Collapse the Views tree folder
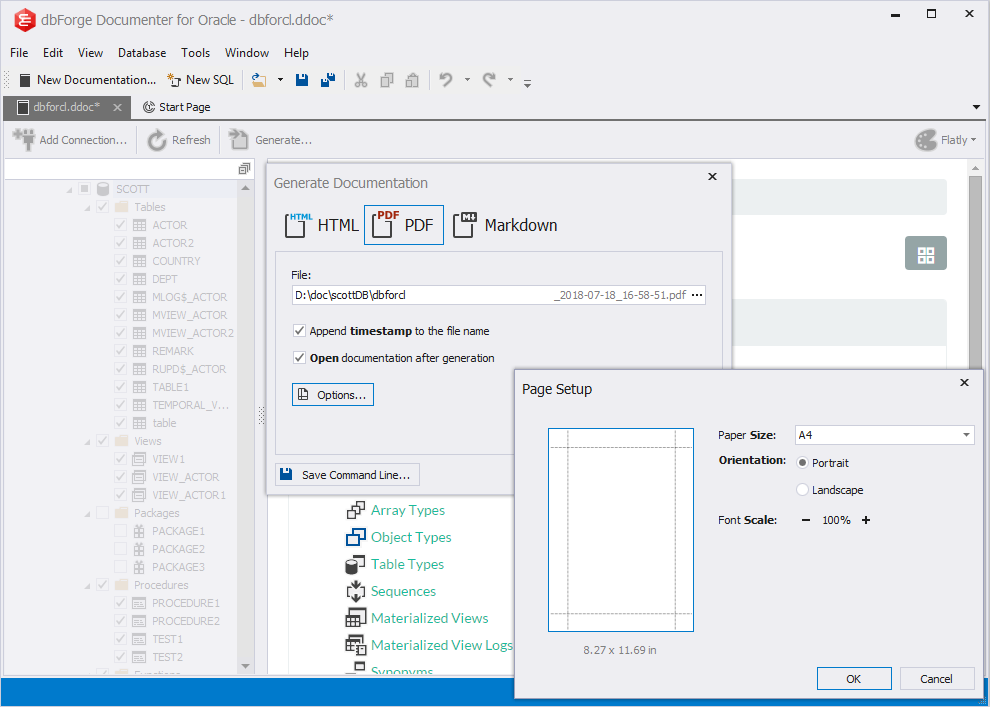Image resolution: width=990 pixels, height=707 pixels. point(88,442)
